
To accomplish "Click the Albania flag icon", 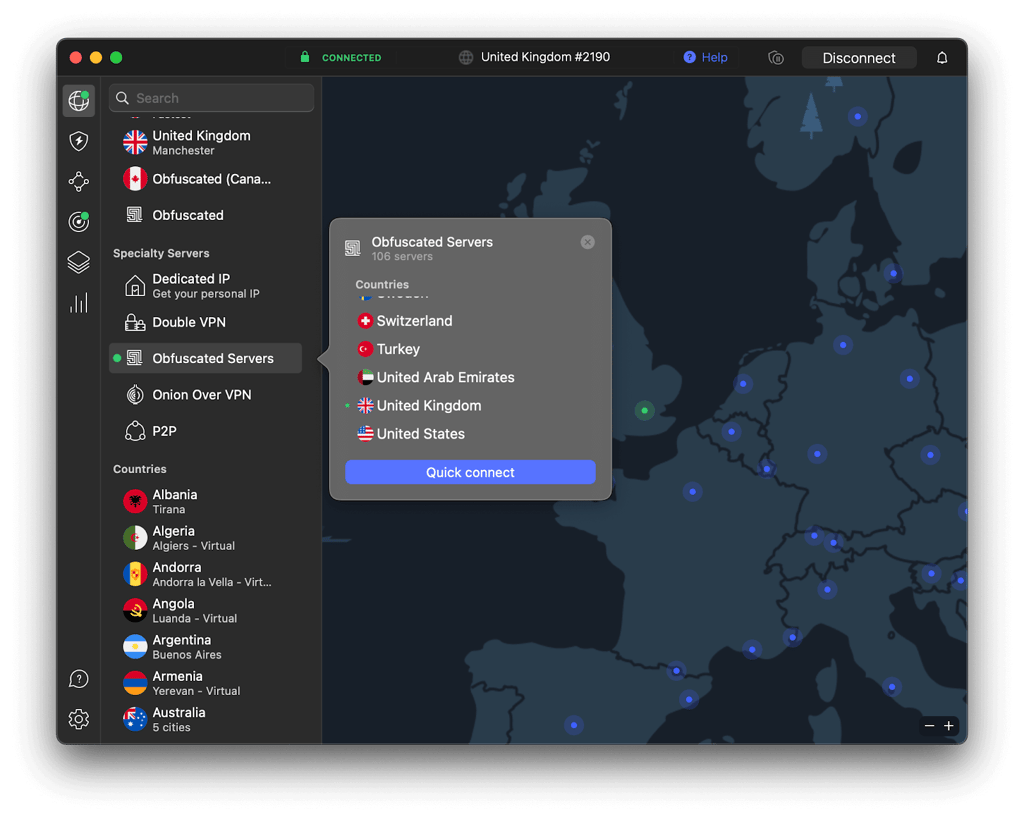I will tap(135, 502).
